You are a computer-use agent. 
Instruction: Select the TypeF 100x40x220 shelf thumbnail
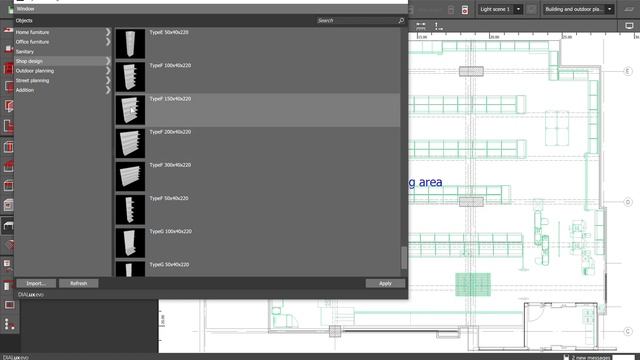pyautogui.click(x=130, y=77)
